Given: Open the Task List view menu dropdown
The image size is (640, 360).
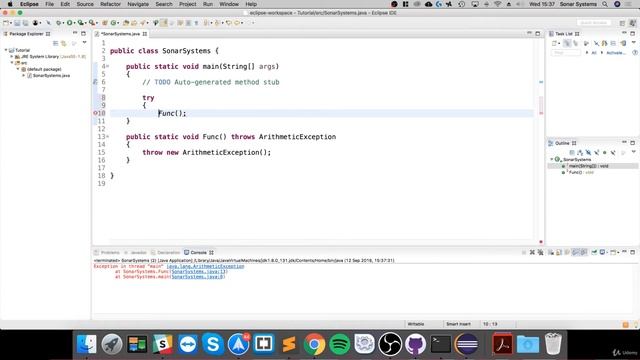Looking at the screenshot, I should pos(633,42).
